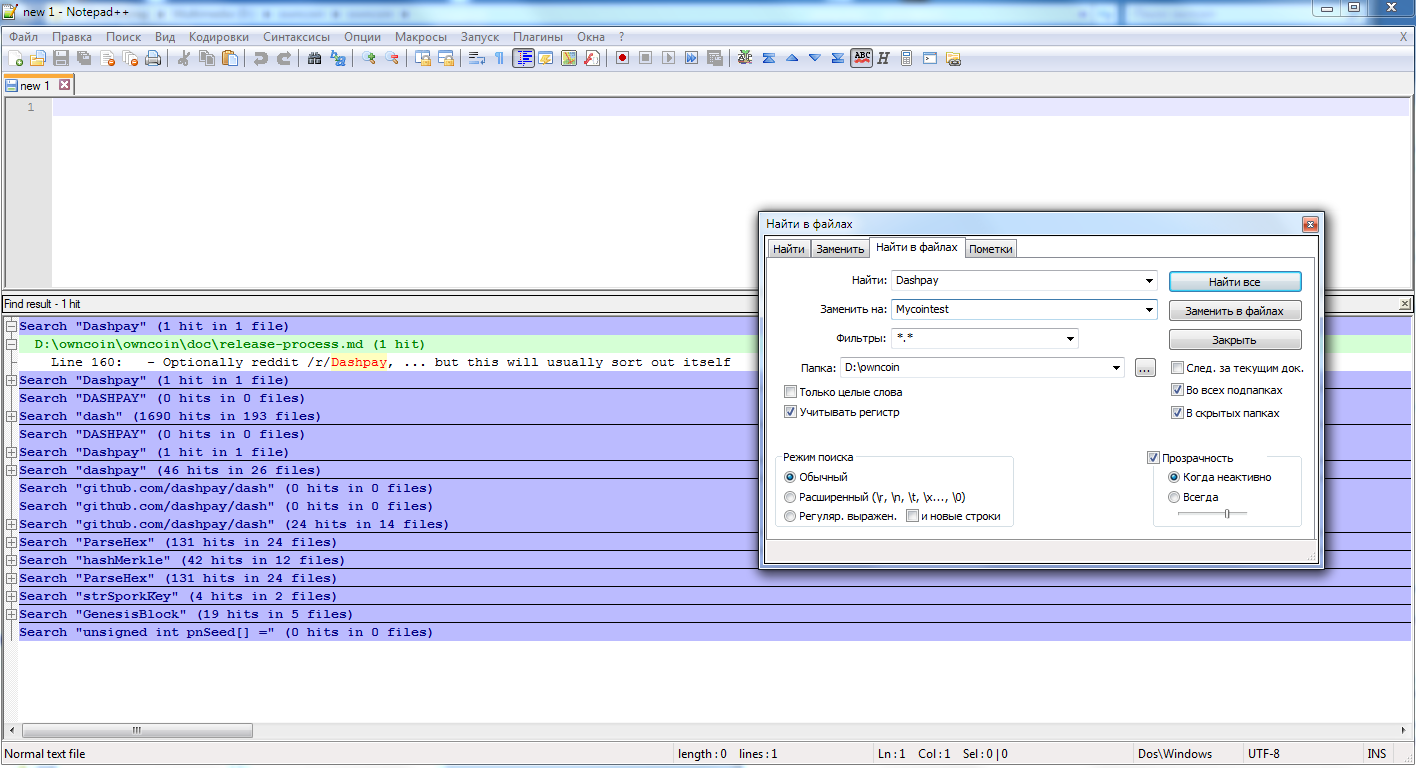The height and width of the screenshot is (768, 1416).
Task: Open the Function List icon
Action: point(592,58)
